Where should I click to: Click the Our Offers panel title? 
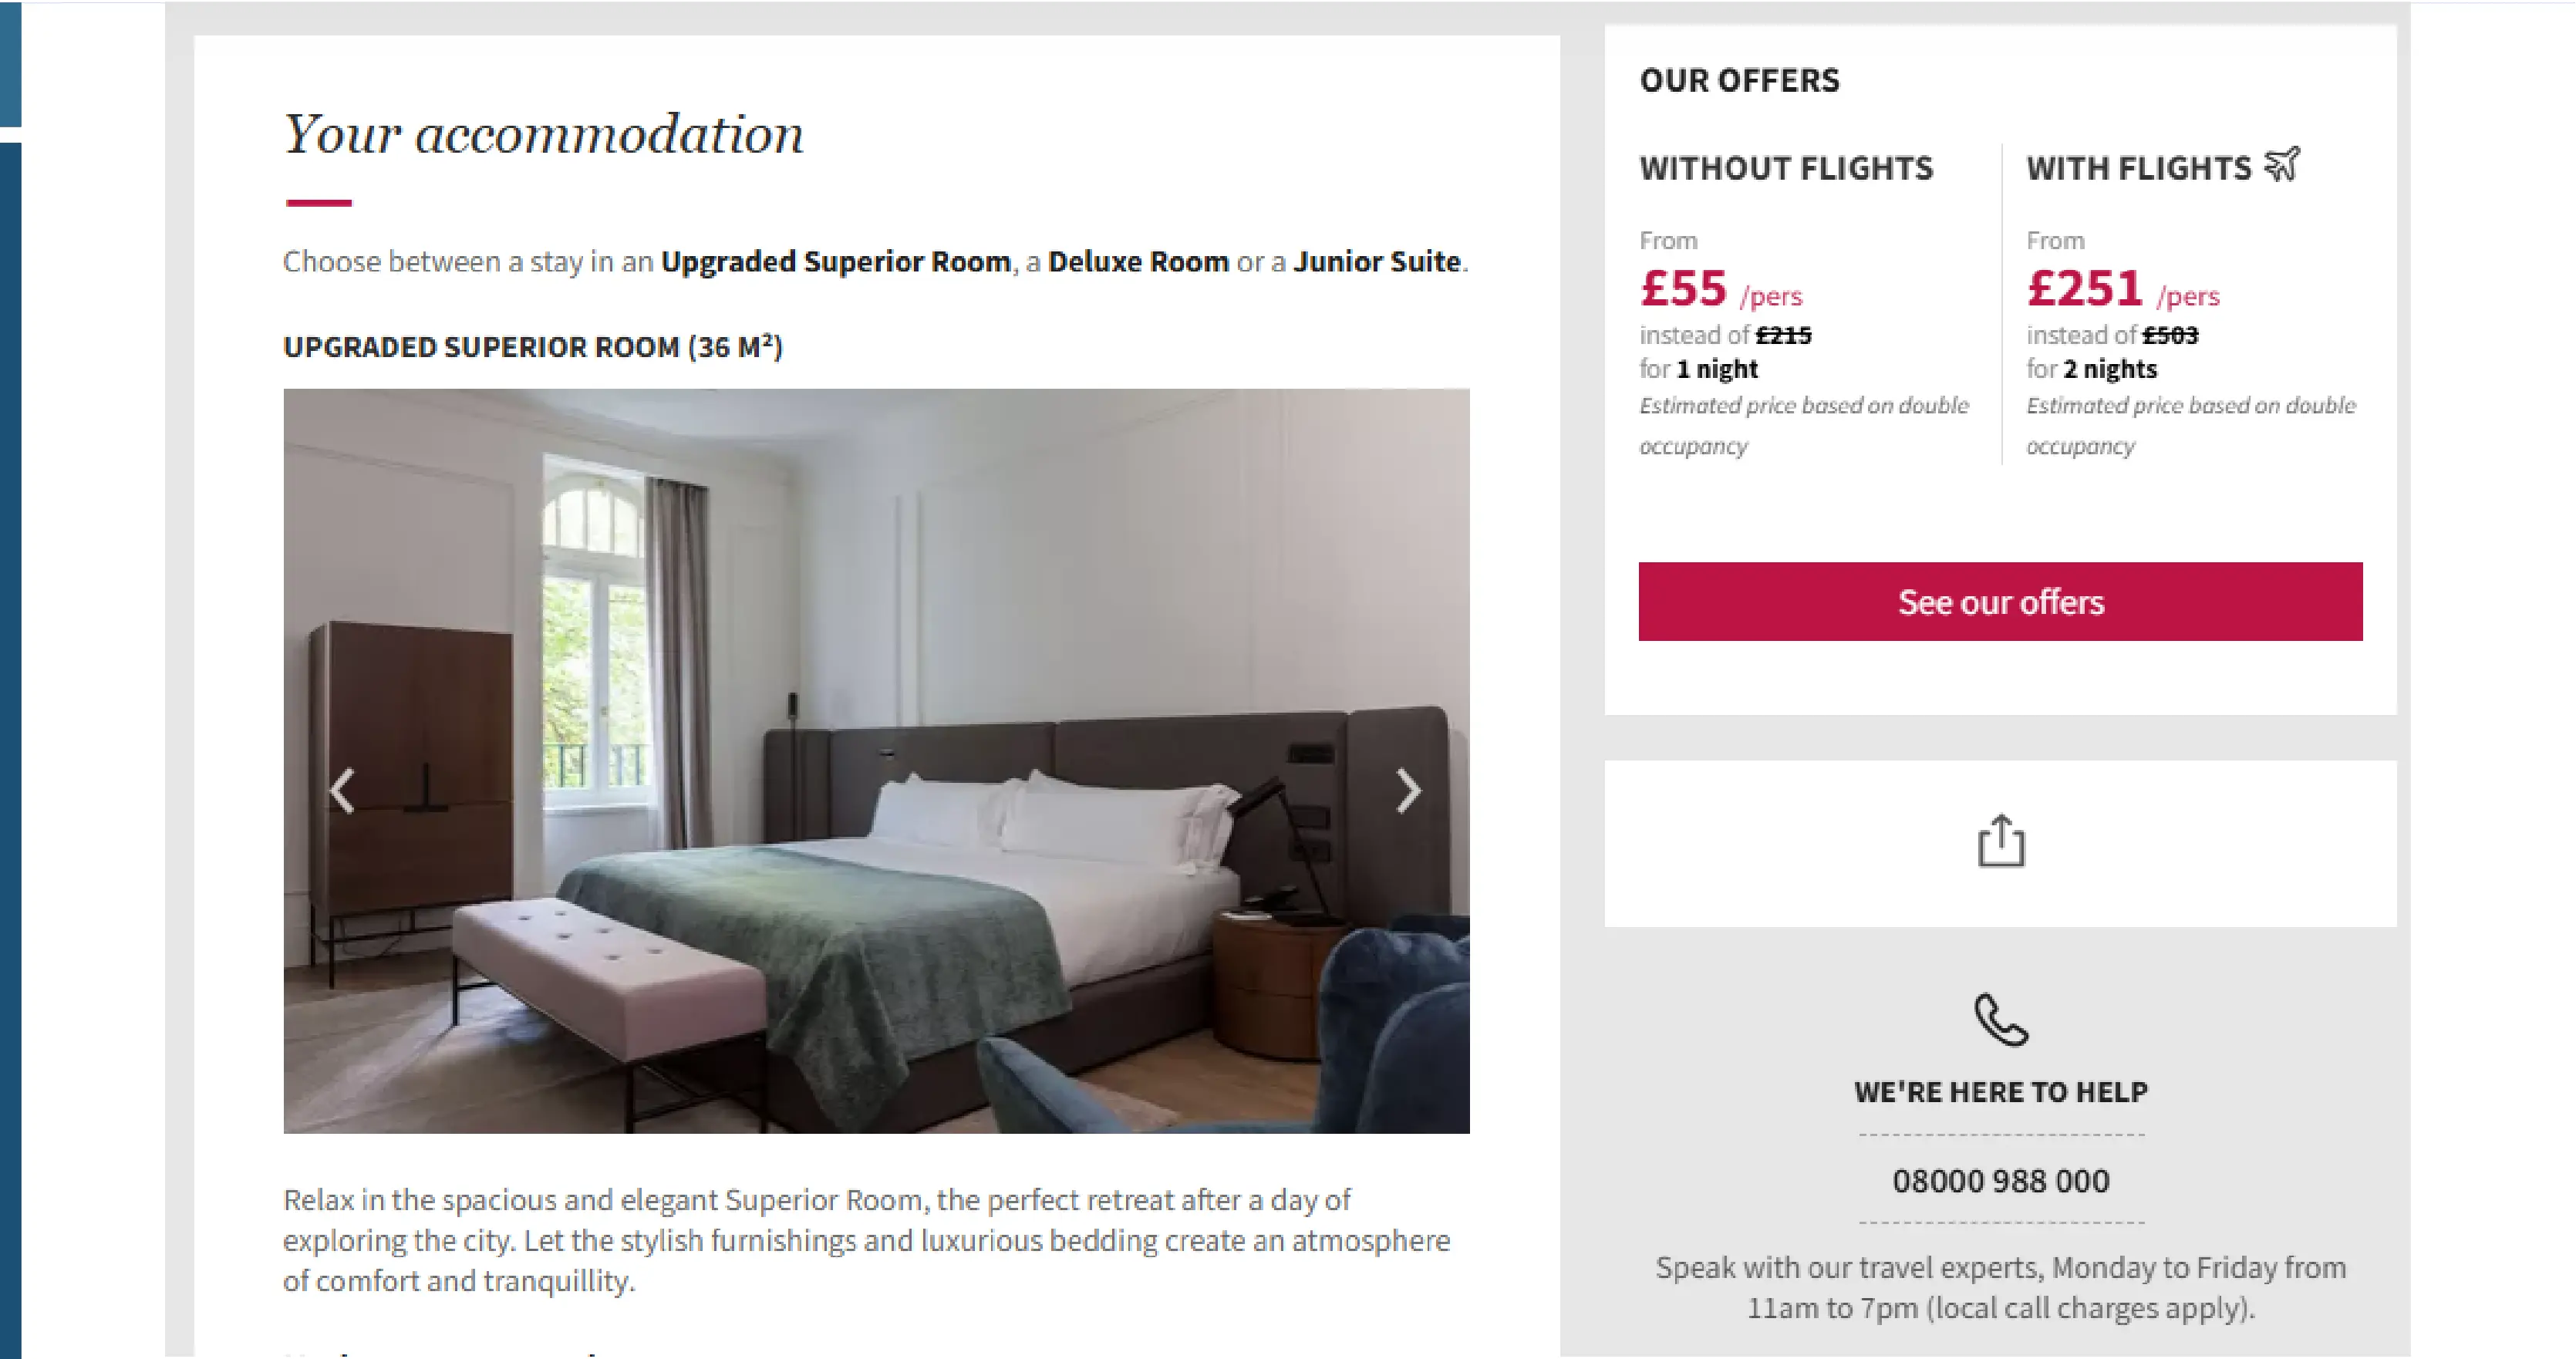(x=1739, y=80)
